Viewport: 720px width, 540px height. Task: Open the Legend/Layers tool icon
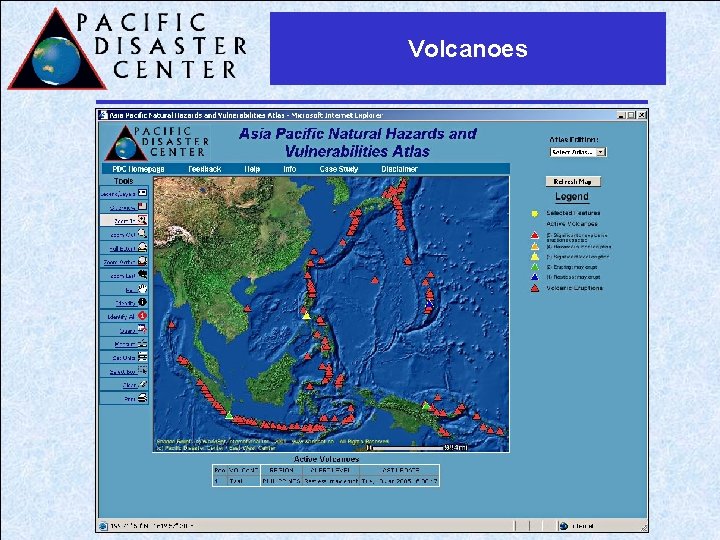143,193
